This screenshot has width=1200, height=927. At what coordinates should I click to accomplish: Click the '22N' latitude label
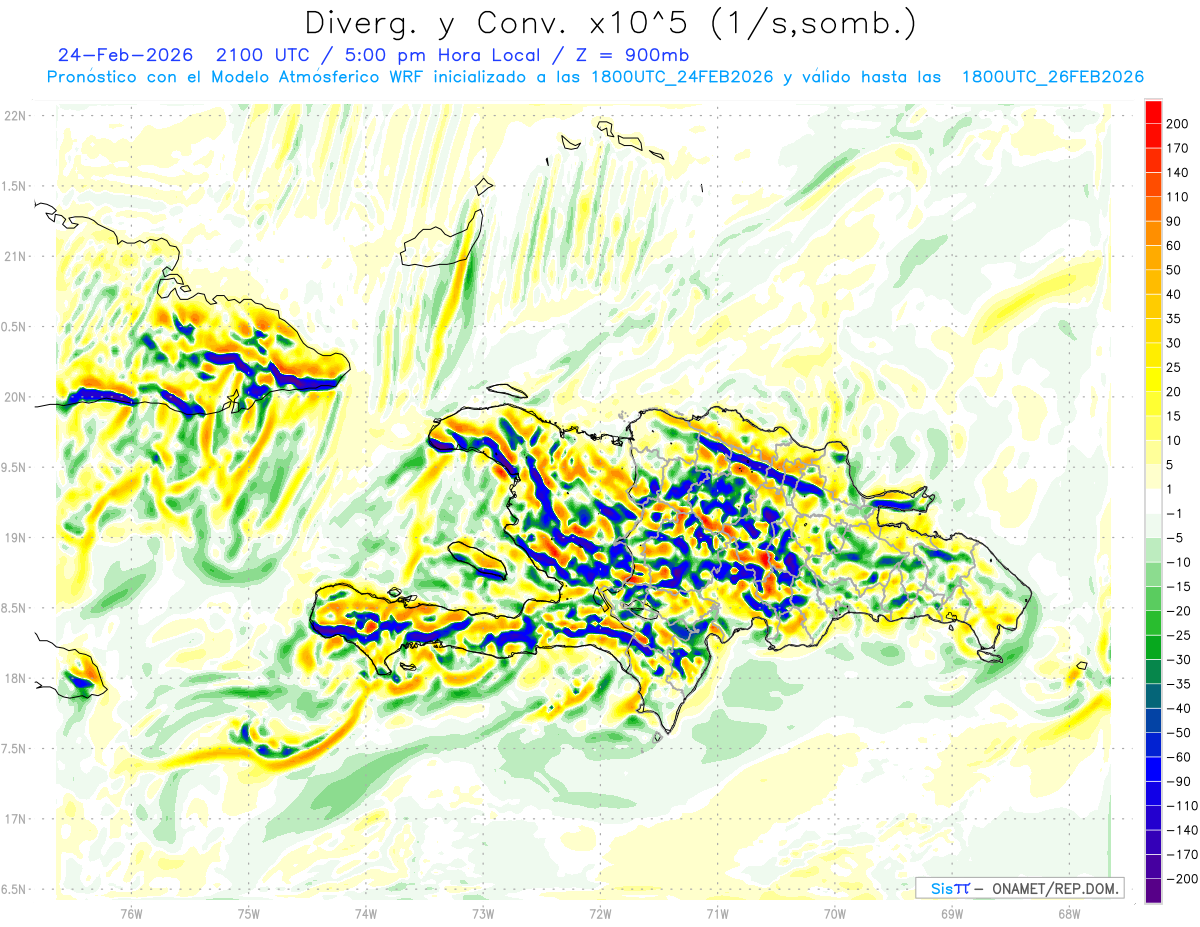tap(14, 115)
